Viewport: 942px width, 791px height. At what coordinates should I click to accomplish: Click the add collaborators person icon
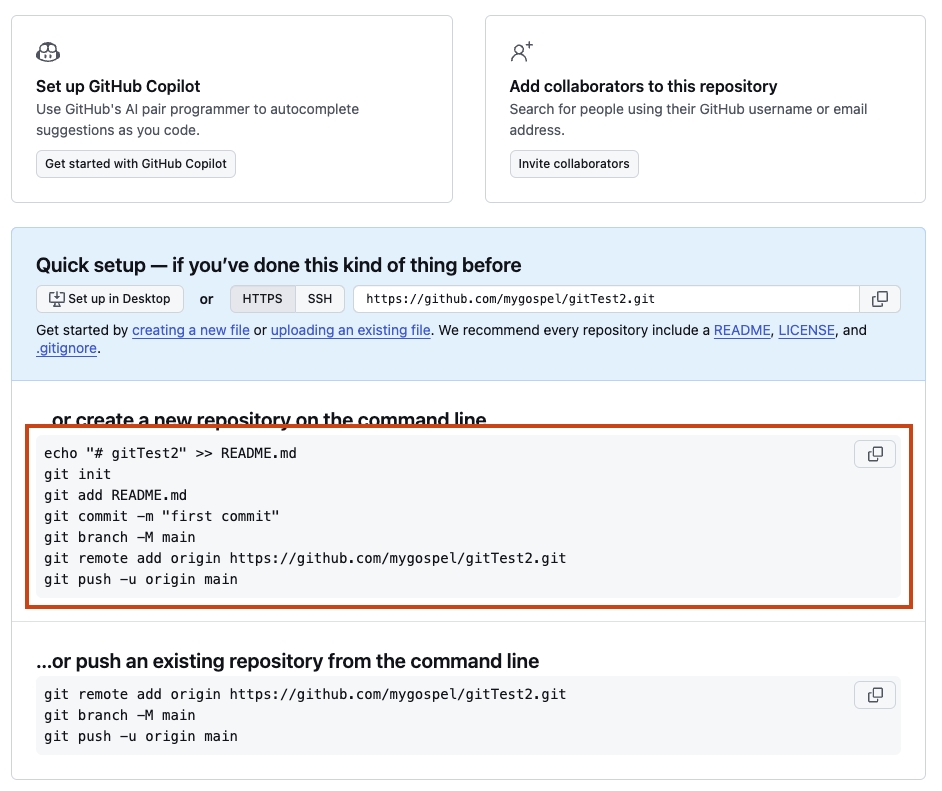(521, 52)
